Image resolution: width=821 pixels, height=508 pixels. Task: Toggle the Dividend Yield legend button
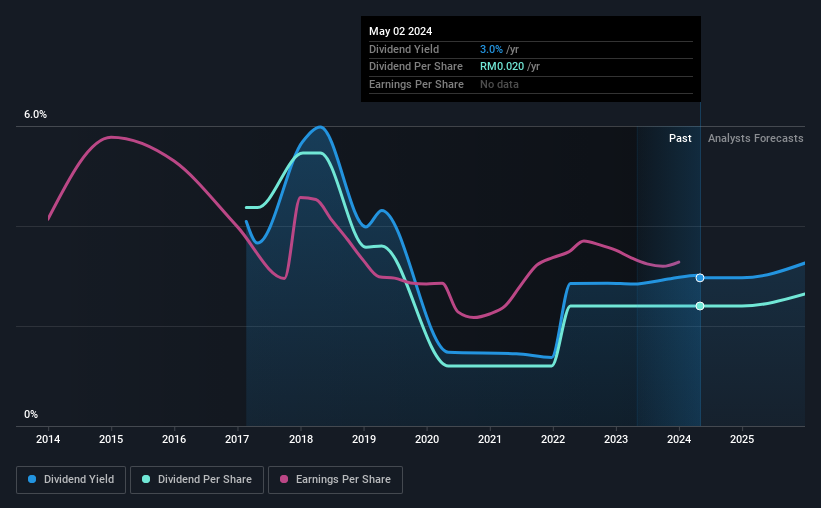point(71,480)
